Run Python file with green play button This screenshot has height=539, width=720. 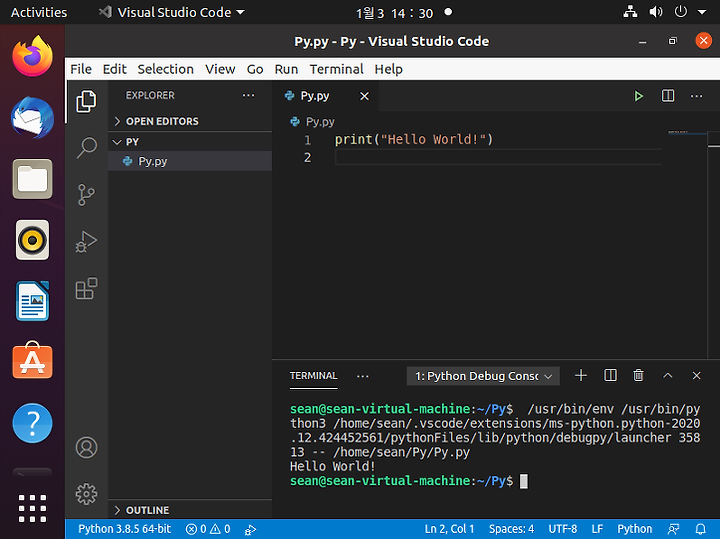pyautogui.click(x=638, y=96)
